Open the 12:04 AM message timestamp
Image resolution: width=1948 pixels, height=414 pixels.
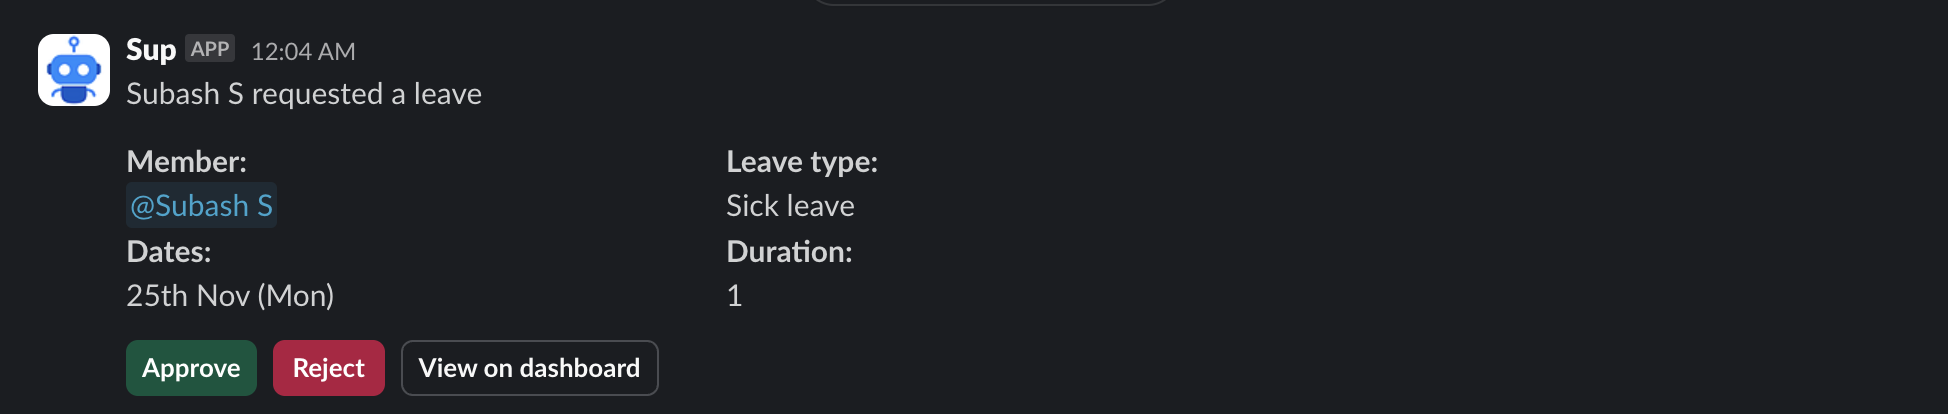(303, 51)
